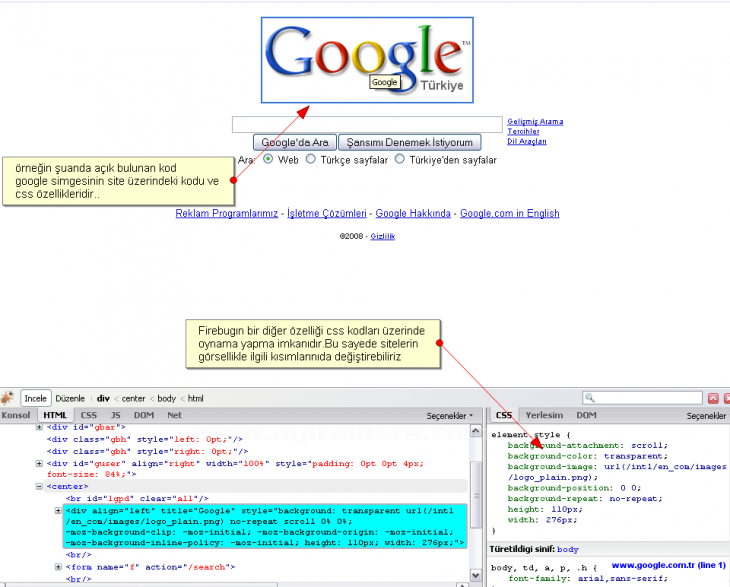This screenshot has height=587, width=730.
Task: Select the Türkçe sayfalar radio option
Action: click(311, 159)
